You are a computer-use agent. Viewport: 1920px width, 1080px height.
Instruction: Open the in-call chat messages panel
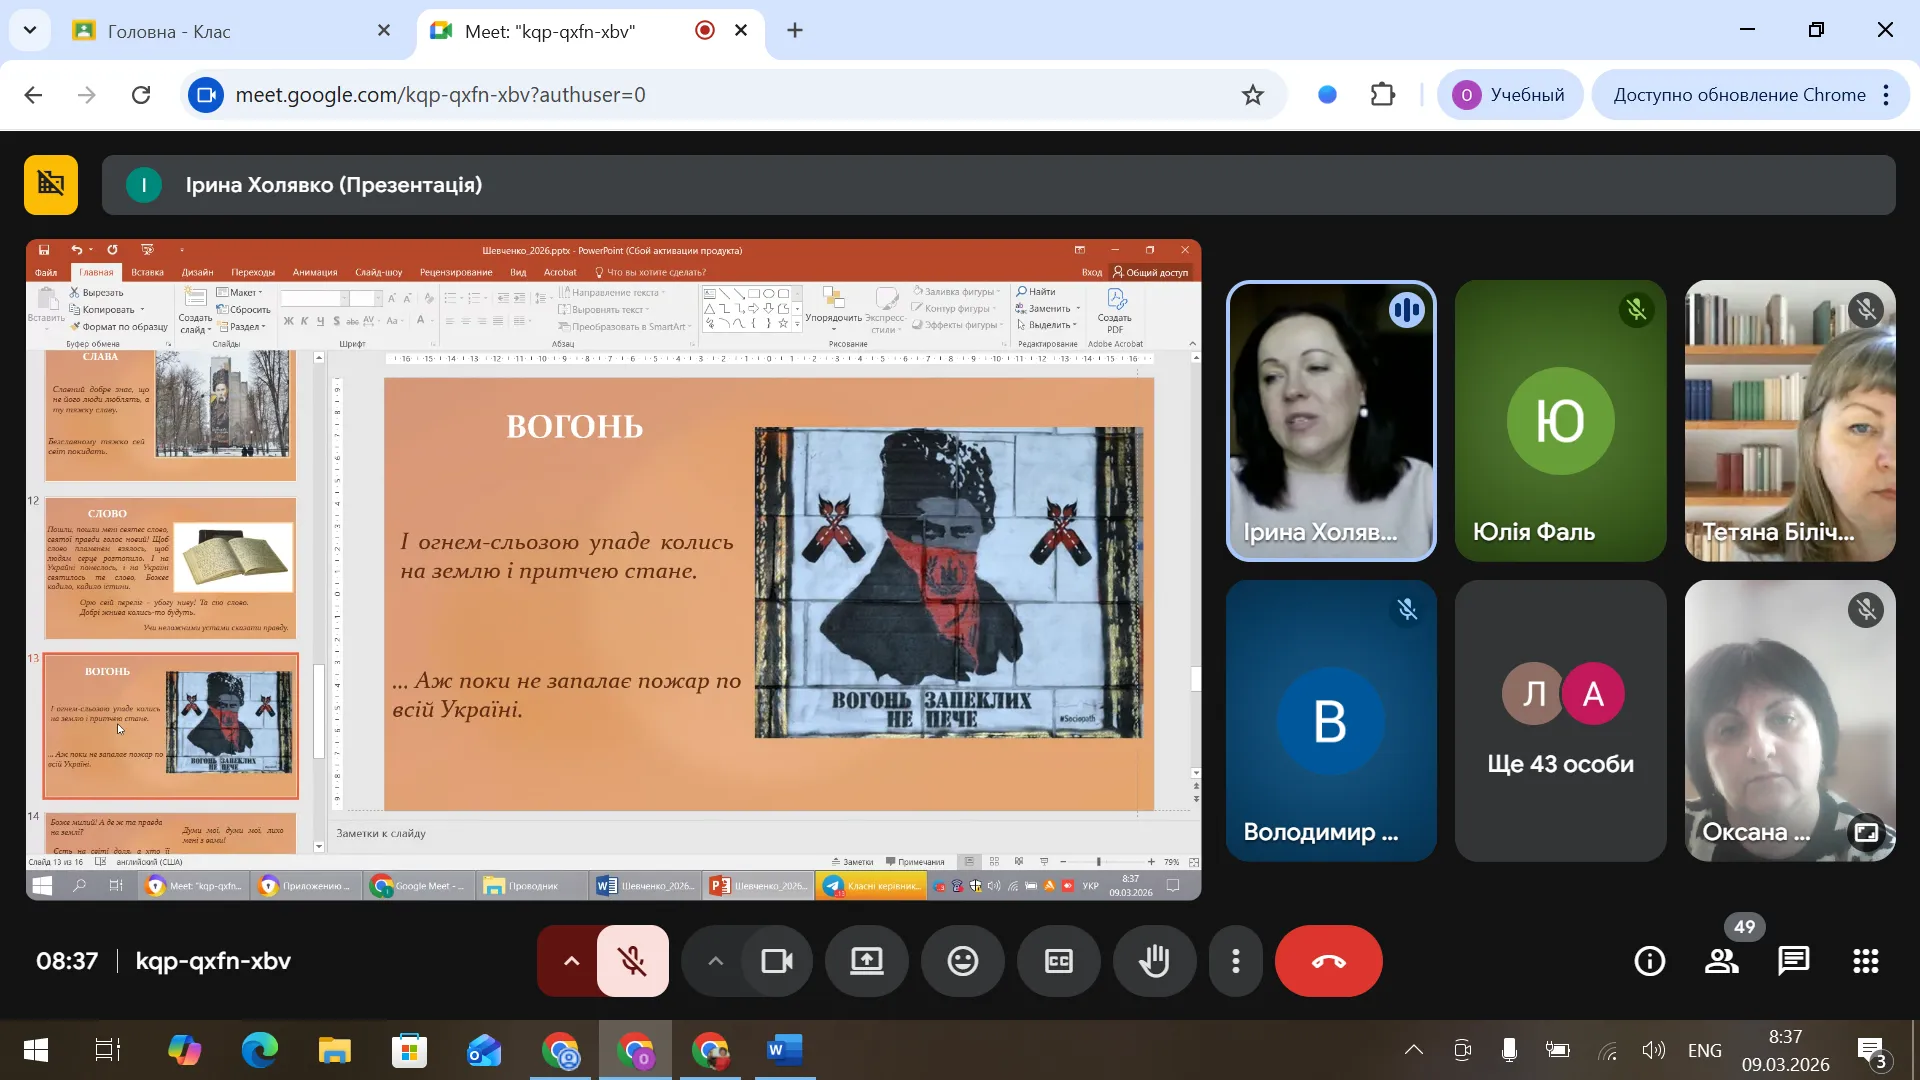[1793, 962]
